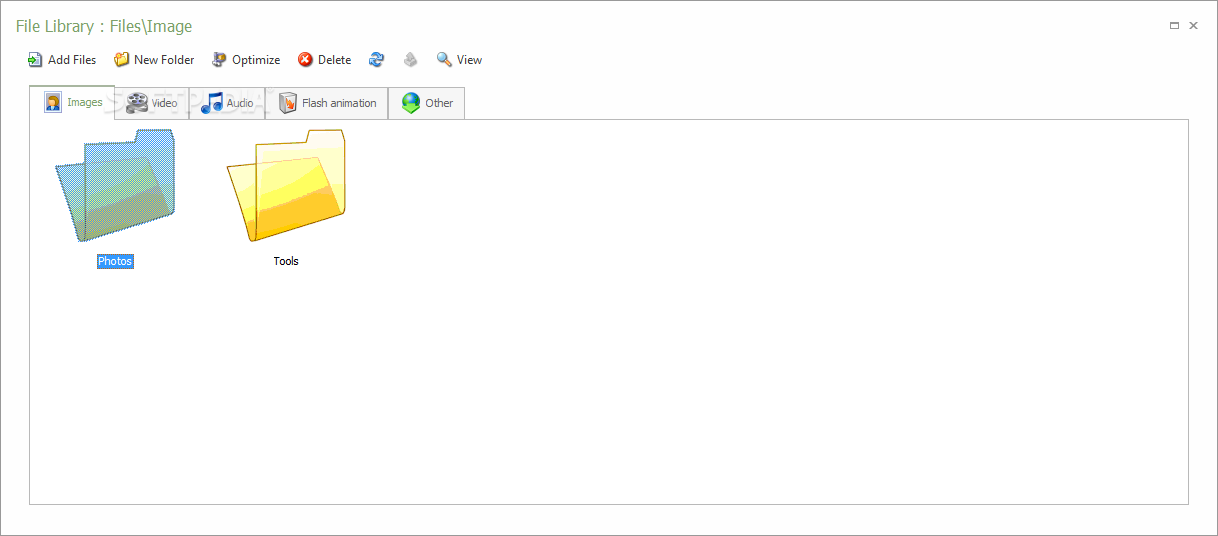Switch to the Images tab
Image resolution: width=1218 pixels, height=536 pixels.
[x=72, y=102]
